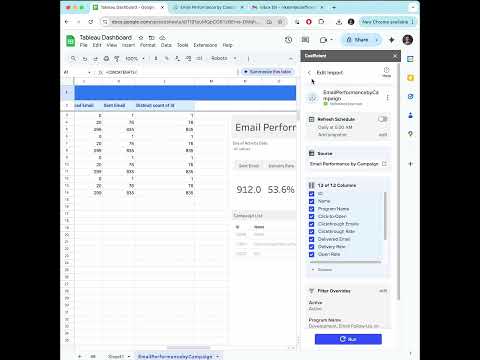Uncheck the Program Name column checkbox
Image resolution: width=480 pixels, height=360 pixels.
point(311,209)
